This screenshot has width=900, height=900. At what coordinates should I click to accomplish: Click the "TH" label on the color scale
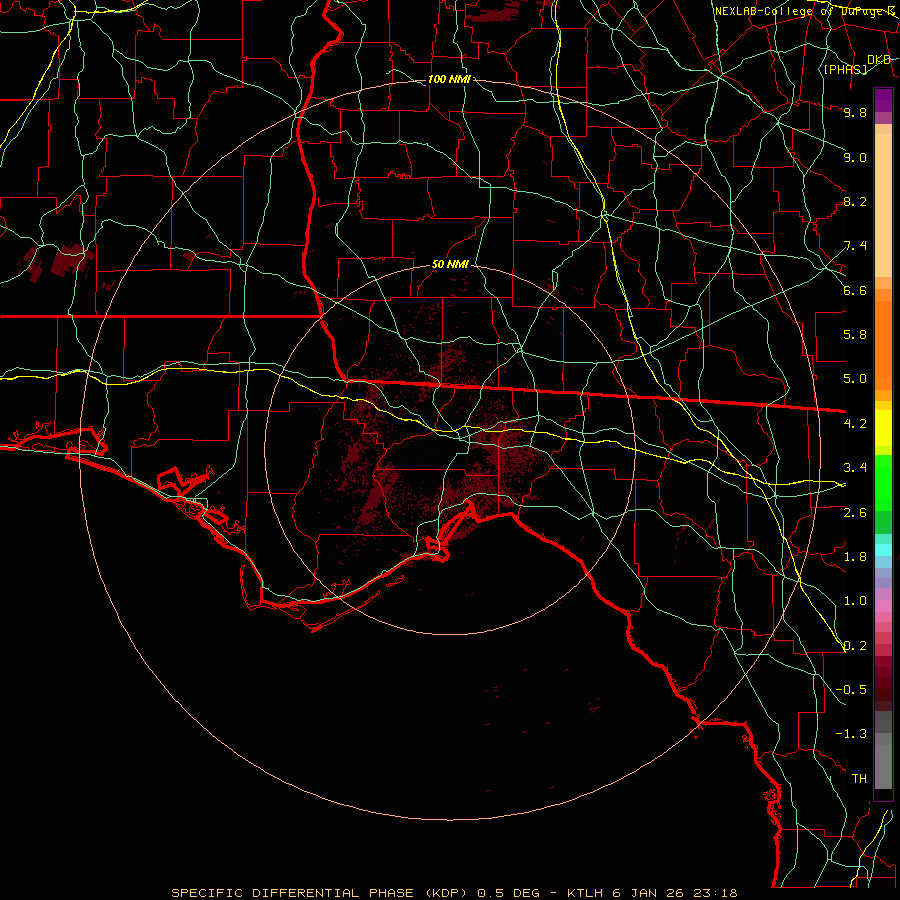[x=859, y=779]
